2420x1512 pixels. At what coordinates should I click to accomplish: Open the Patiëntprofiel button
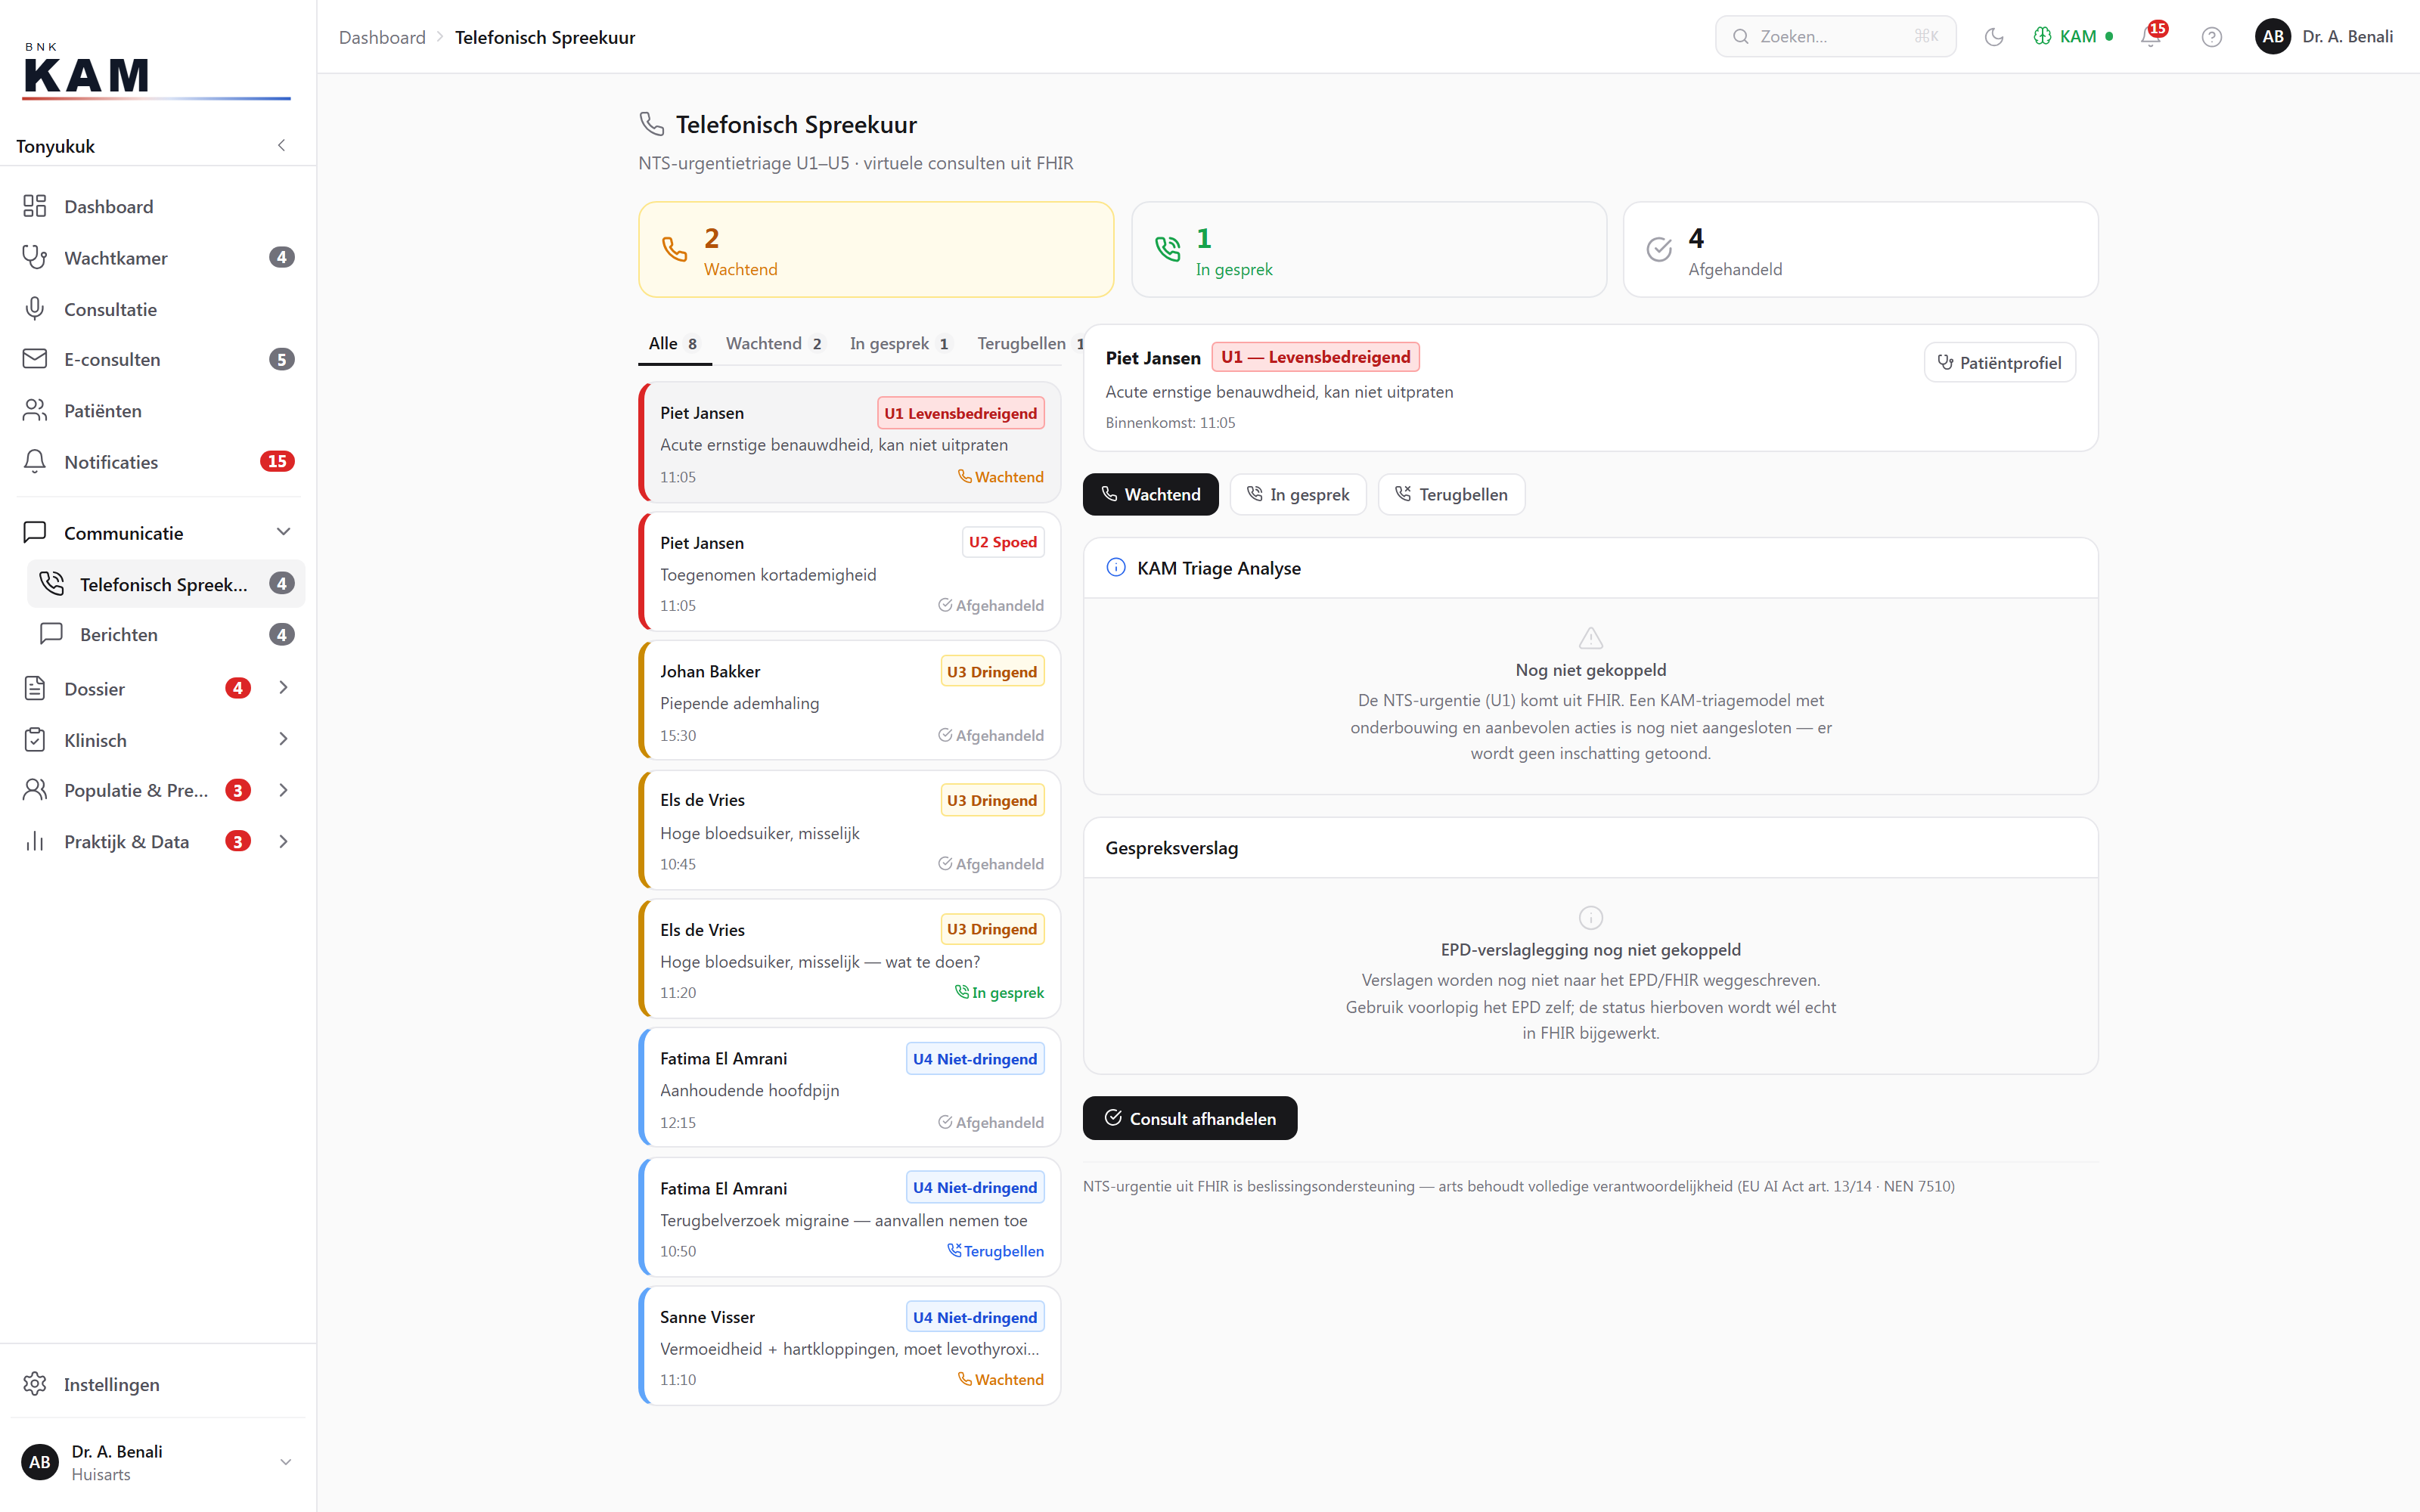[2000, 362]
